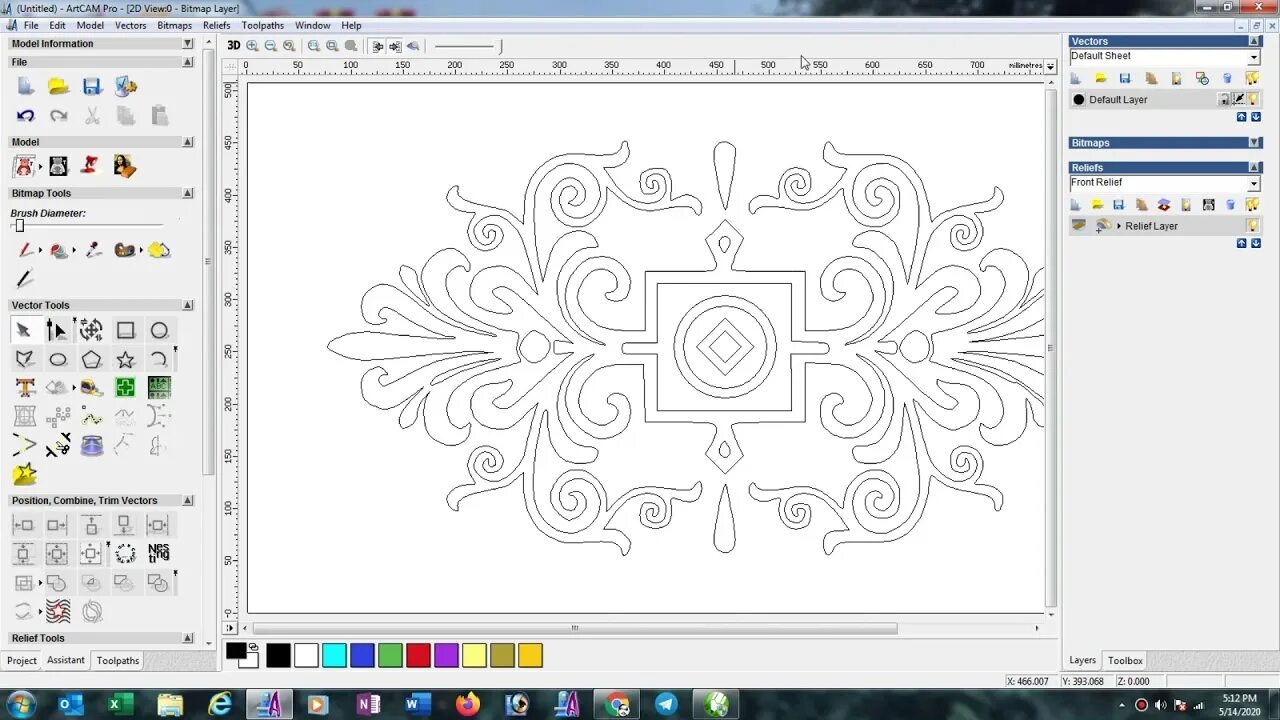Image resolution: width=1280 pixels, height=720 pixels.
Task: Select the Create Ellipse tool
Action: (x=58, y=359)
